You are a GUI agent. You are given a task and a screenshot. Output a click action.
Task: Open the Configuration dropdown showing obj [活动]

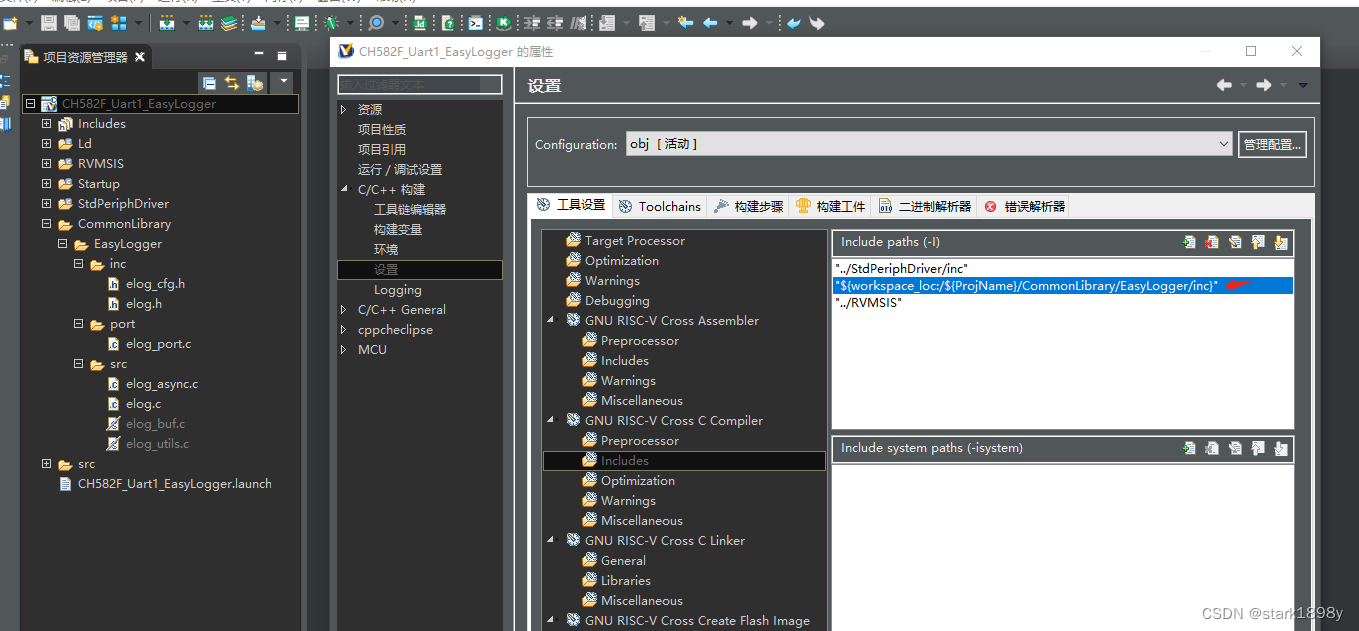1224,143
